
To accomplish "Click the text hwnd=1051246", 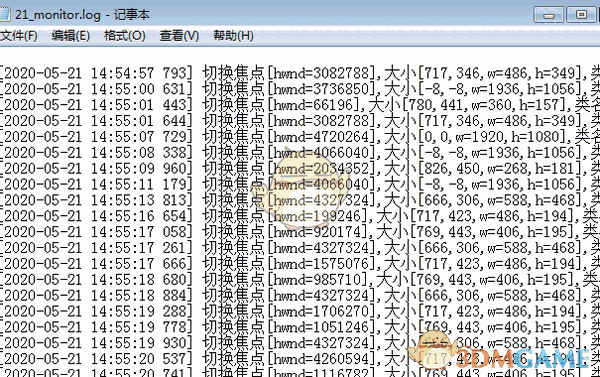I will (x=321, y=327).
